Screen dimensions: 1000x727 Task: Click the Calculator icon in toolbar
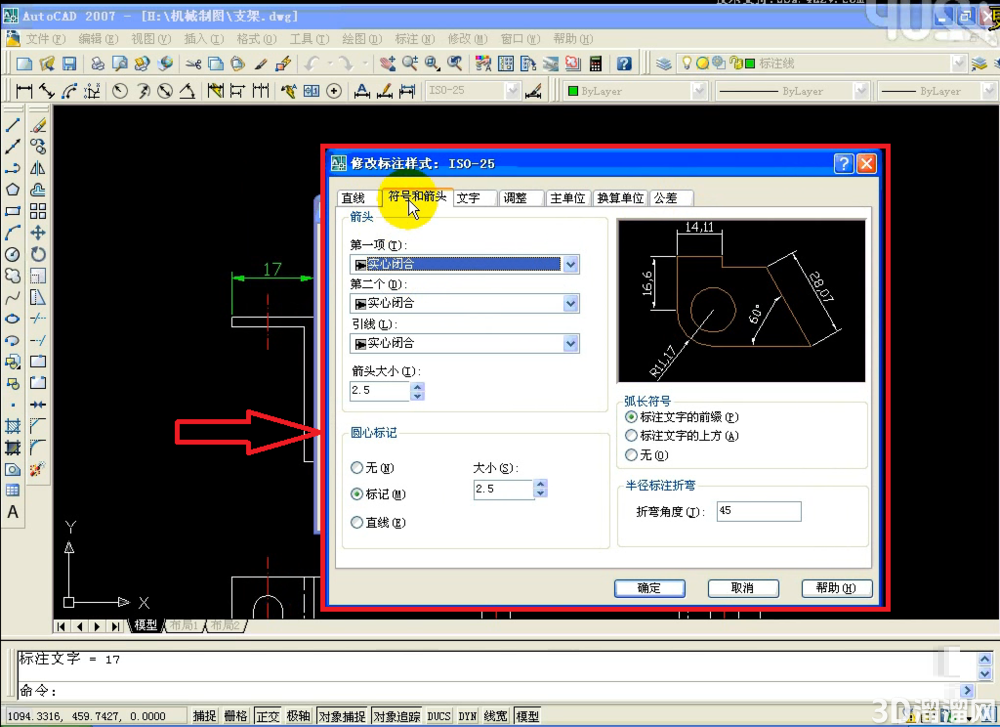[x=596, y=63]
